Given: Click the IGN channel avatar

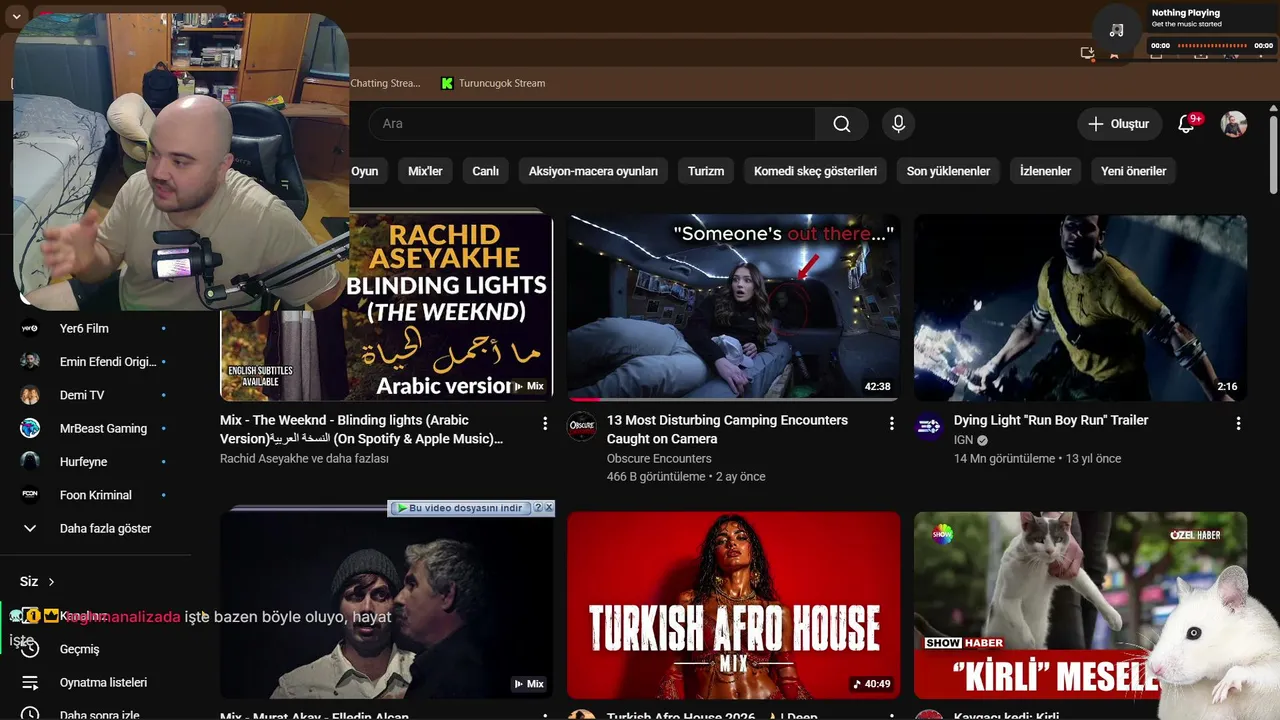Looking at the screenshot, I should pos(929,426).
